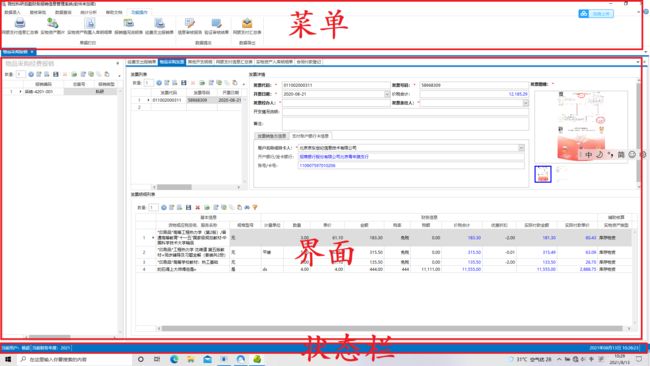The height and width of the screenshot is (366, 650).
Task: Click vertical scrollbar beside invoice image
Action: pos(639,132)
